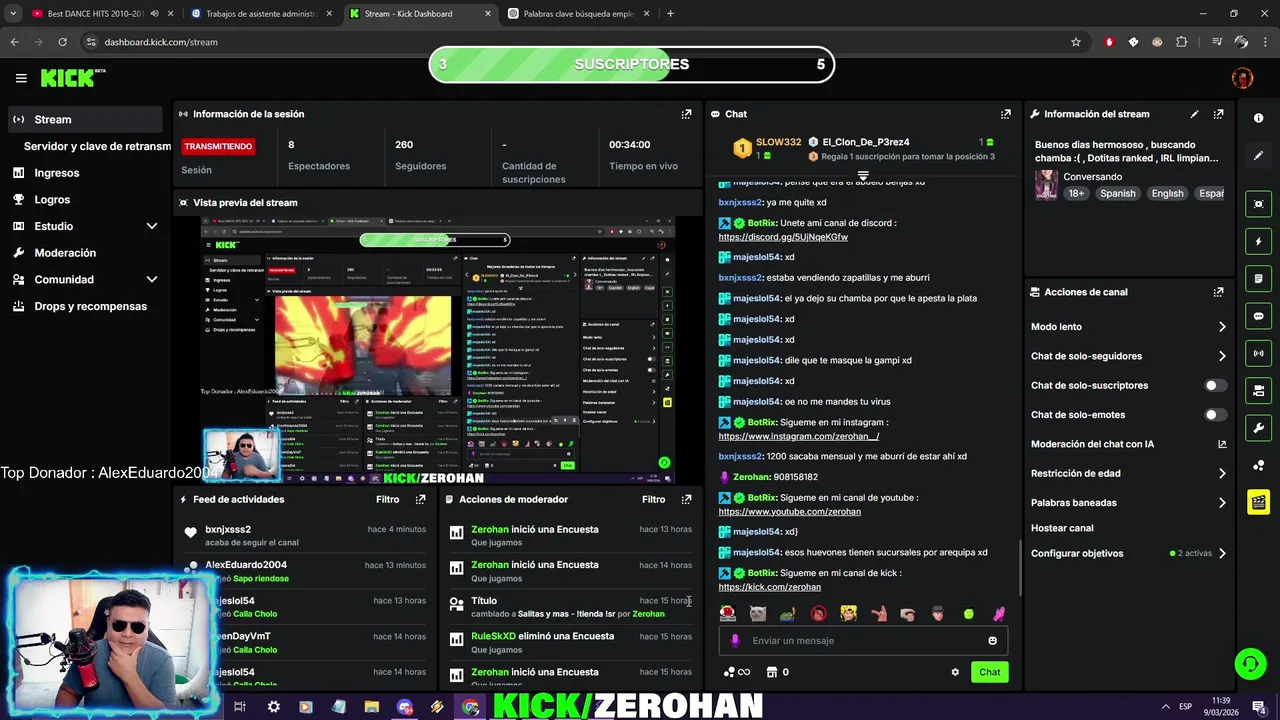
Task: Open external link for Moderación del chat con IA
Action: 1222,444
